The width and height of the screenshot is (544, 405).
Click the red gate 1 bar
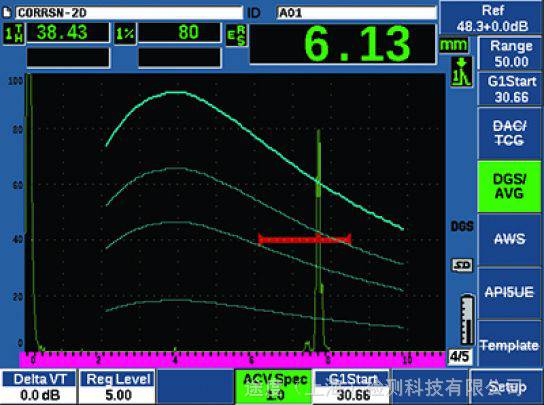[x=305, y=239]
